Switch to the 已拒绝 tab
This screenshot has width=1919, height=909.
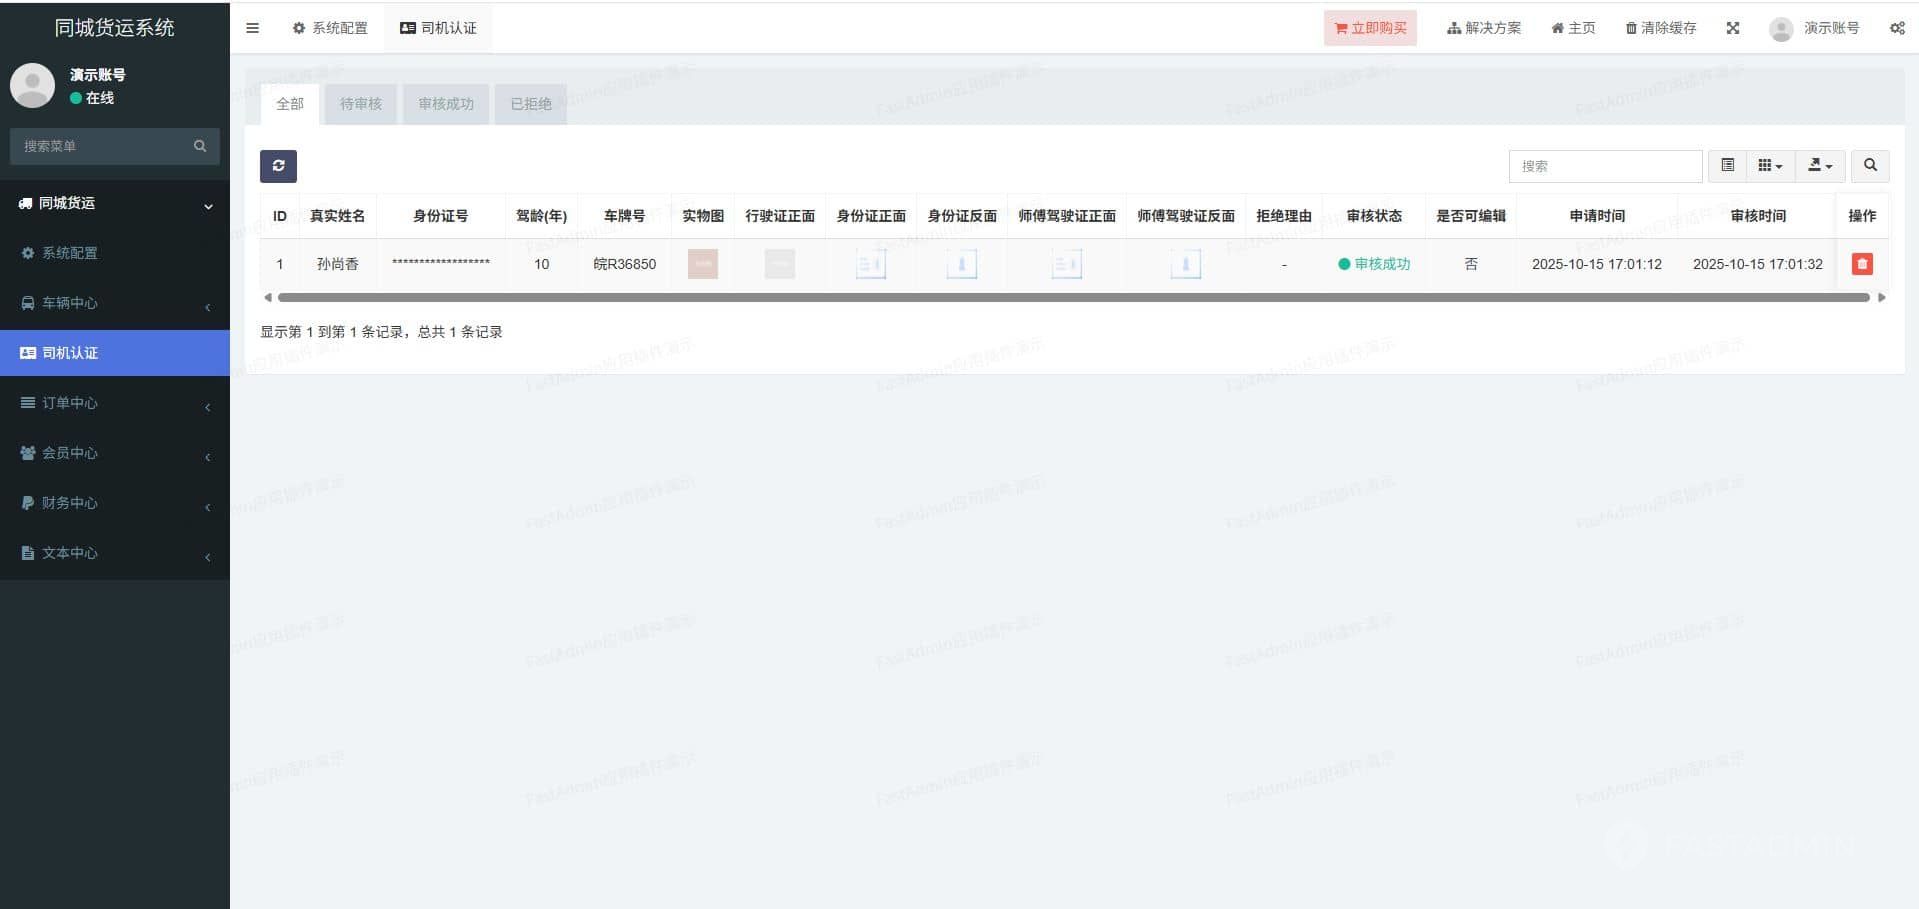pyautogui.click(x=531, y=104)
